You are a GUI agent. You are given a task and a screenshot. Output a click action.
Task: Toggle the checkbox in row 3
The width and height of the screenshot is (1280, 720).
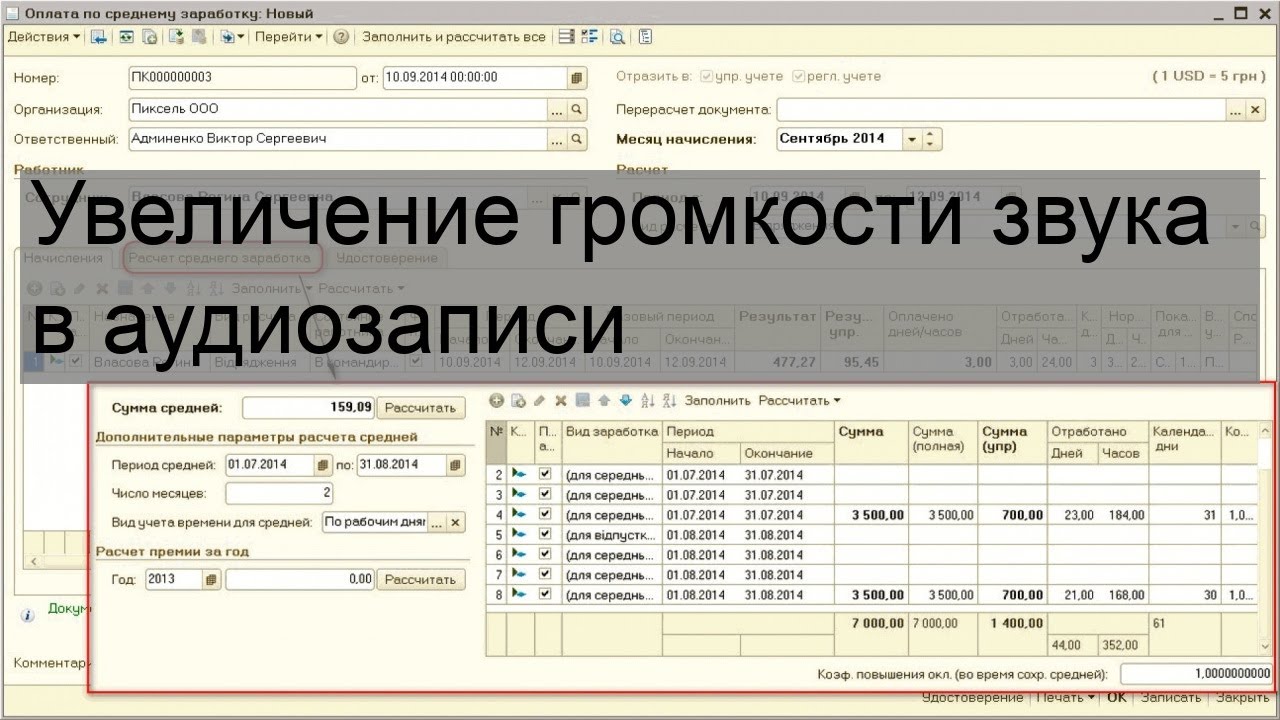[545, 494]
